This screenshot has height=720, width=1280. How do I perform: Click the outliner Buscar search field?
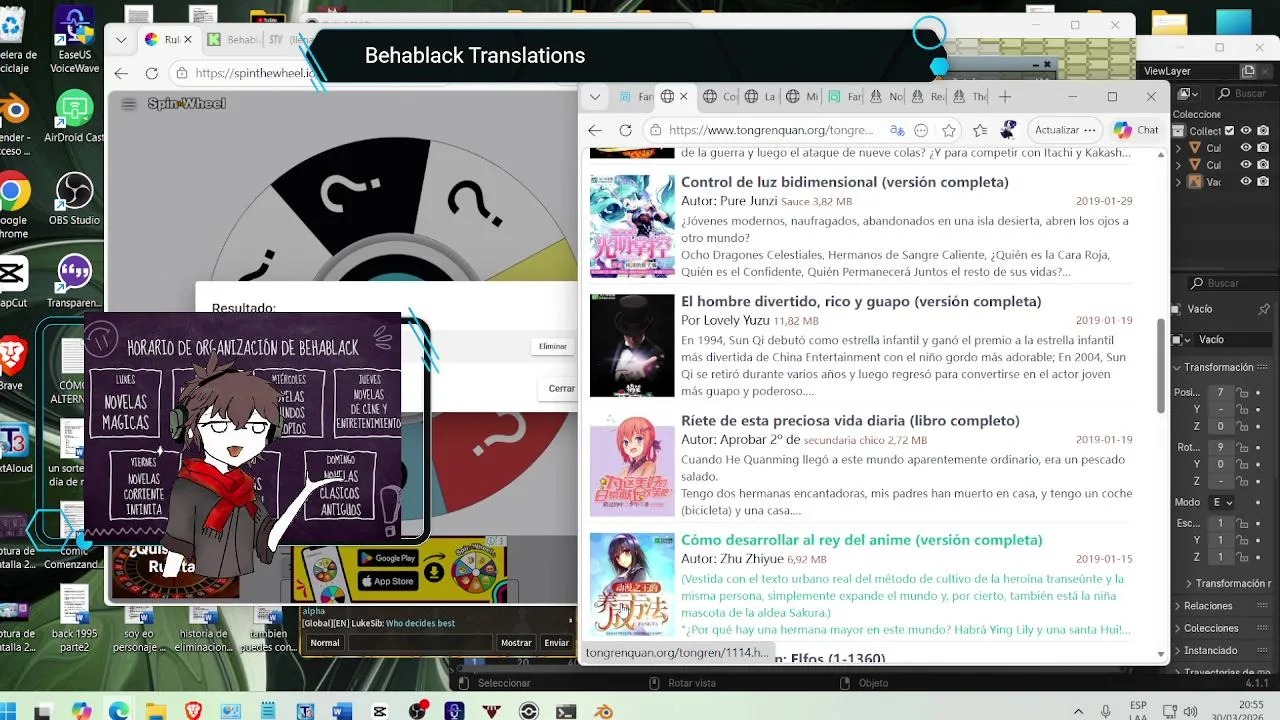(1248, 93)
